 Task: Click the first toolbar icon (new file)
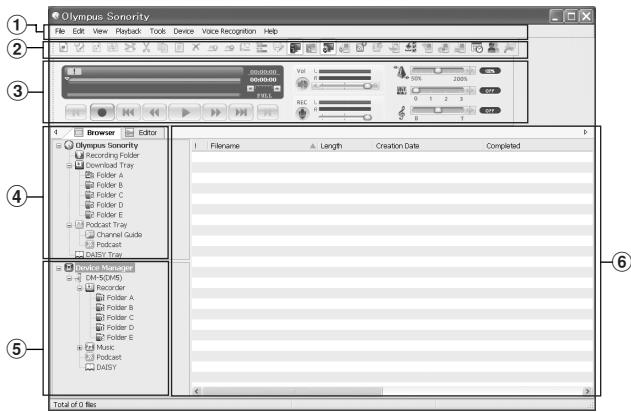(63, 48)
